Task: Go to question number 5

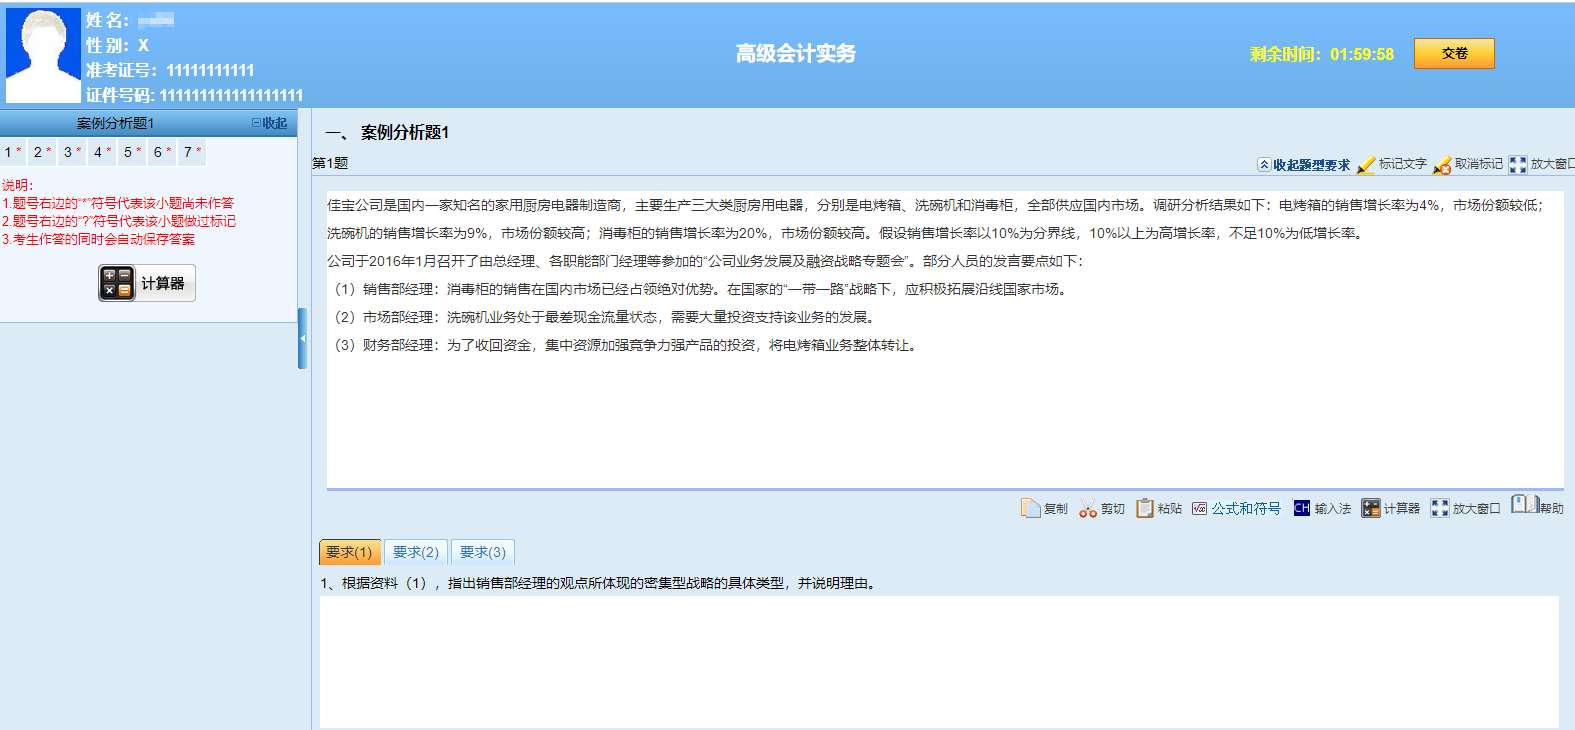Action: click(x=133, y=152)
